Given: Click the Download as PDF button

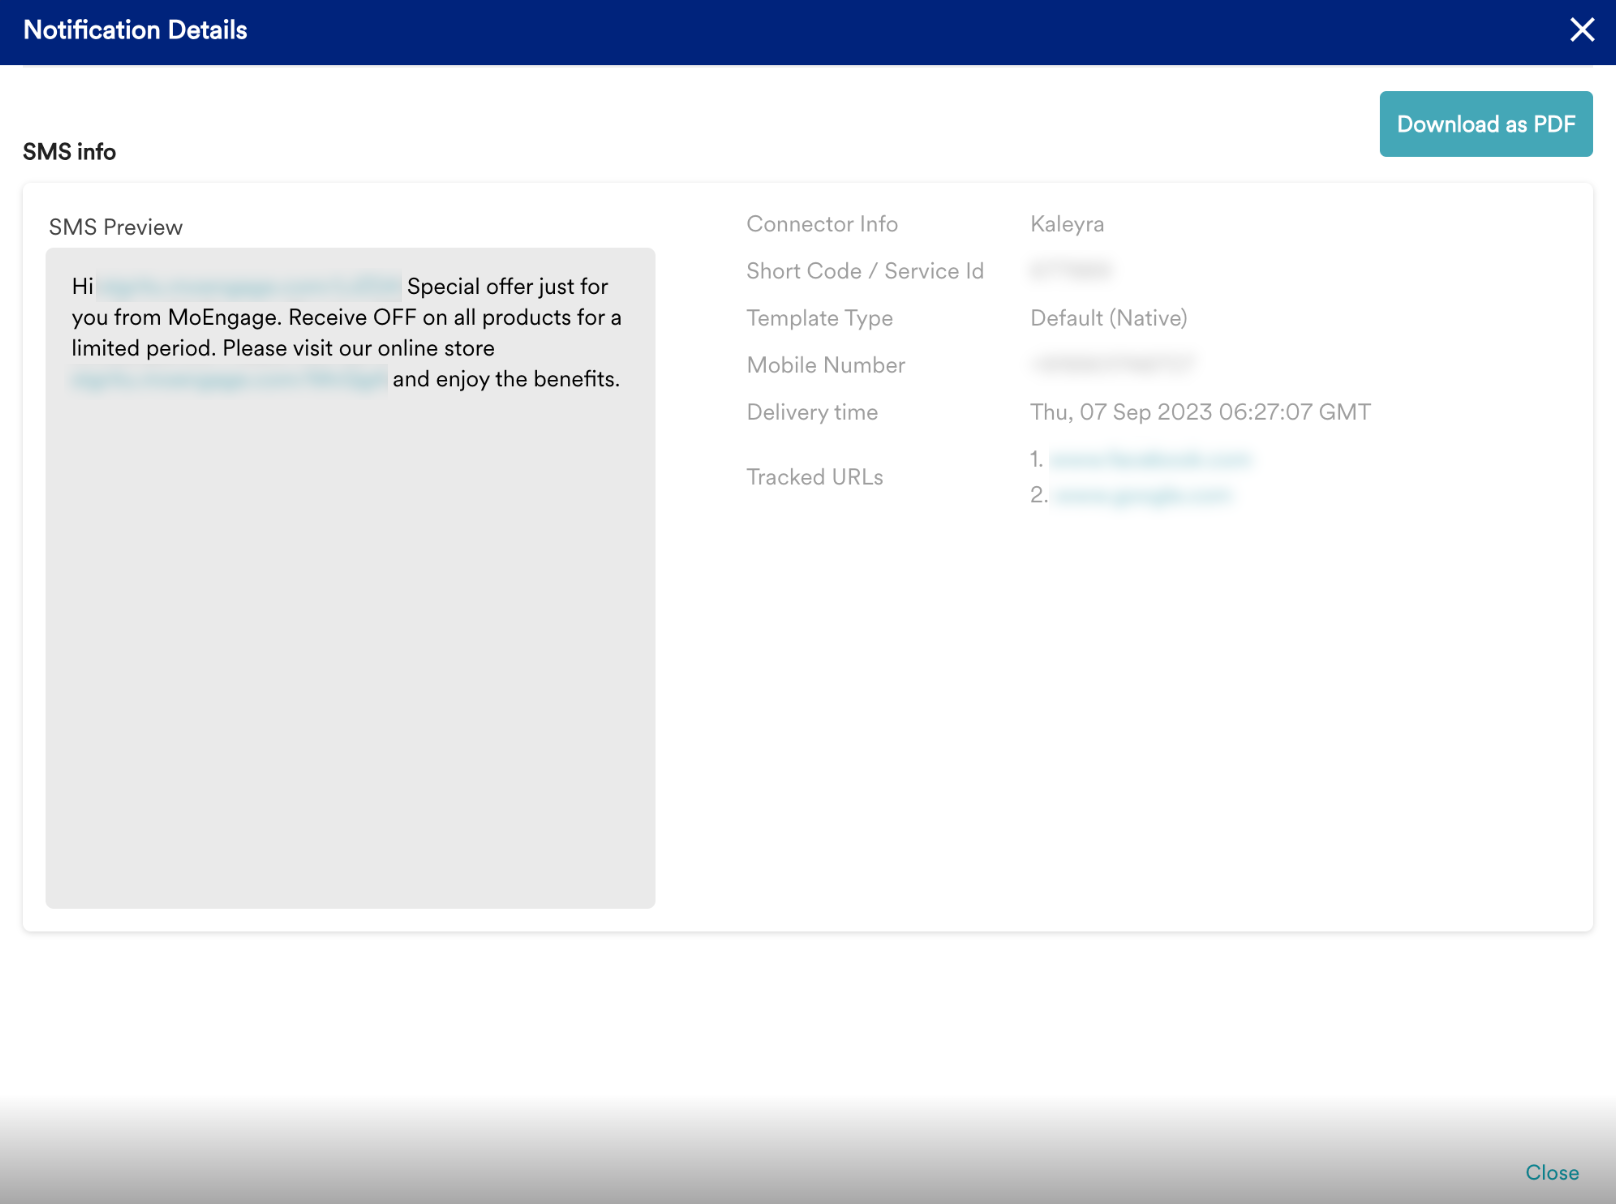Looking at the screenshot, I should point(1485,124).
